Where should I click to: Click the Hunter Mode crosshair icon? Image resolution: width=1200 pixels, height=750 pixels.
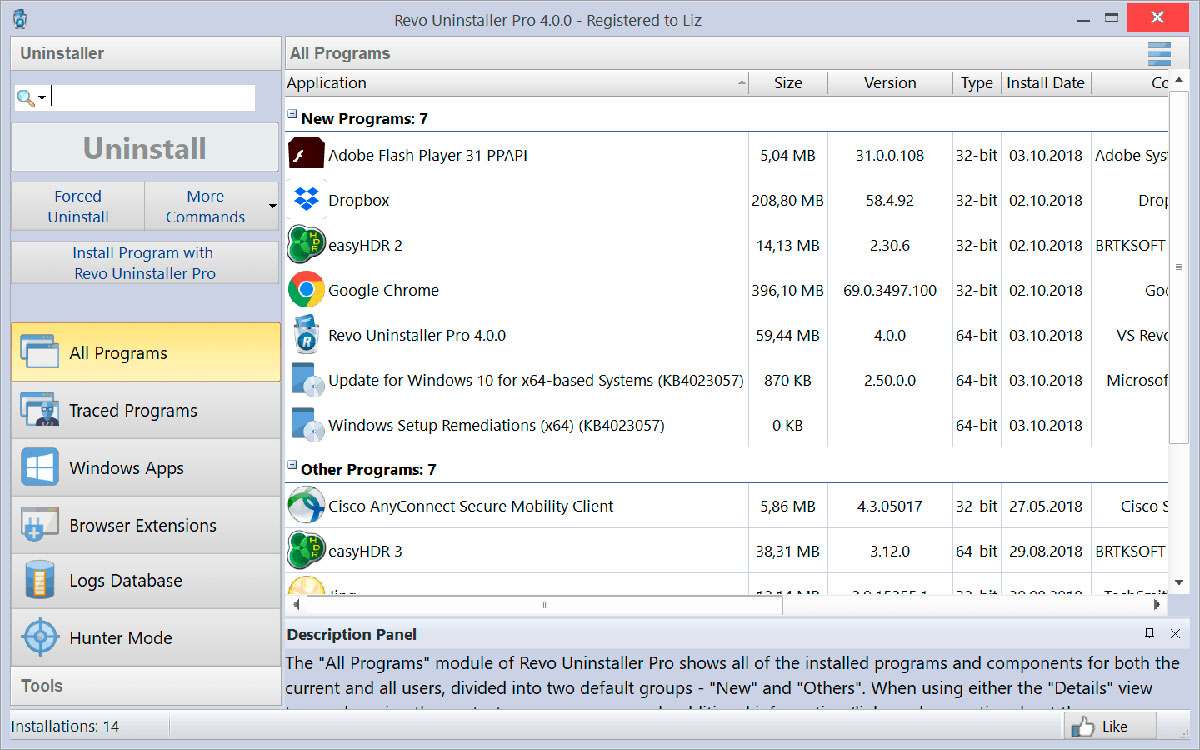(39, 638)
